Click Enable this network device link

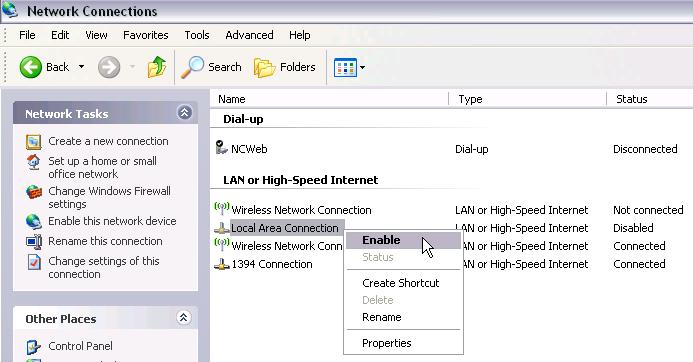pyautogui.click(x=112, y=221)
